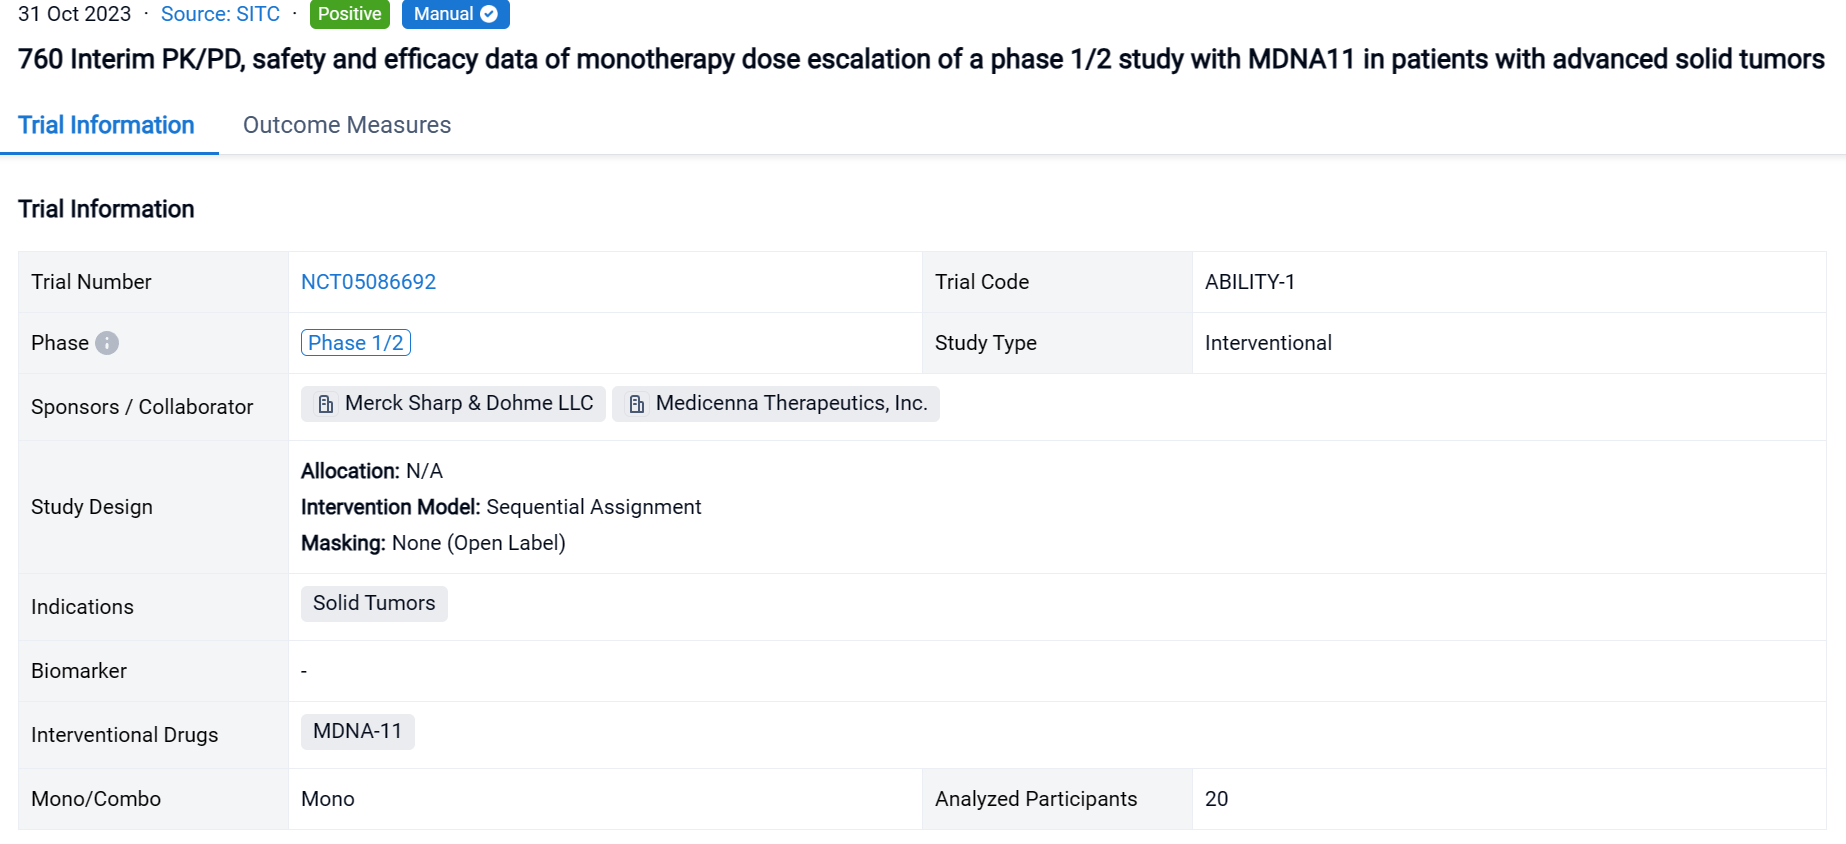
Task: Click the Manual badge label
Action: pyautogui.click(x=443, y=14)
